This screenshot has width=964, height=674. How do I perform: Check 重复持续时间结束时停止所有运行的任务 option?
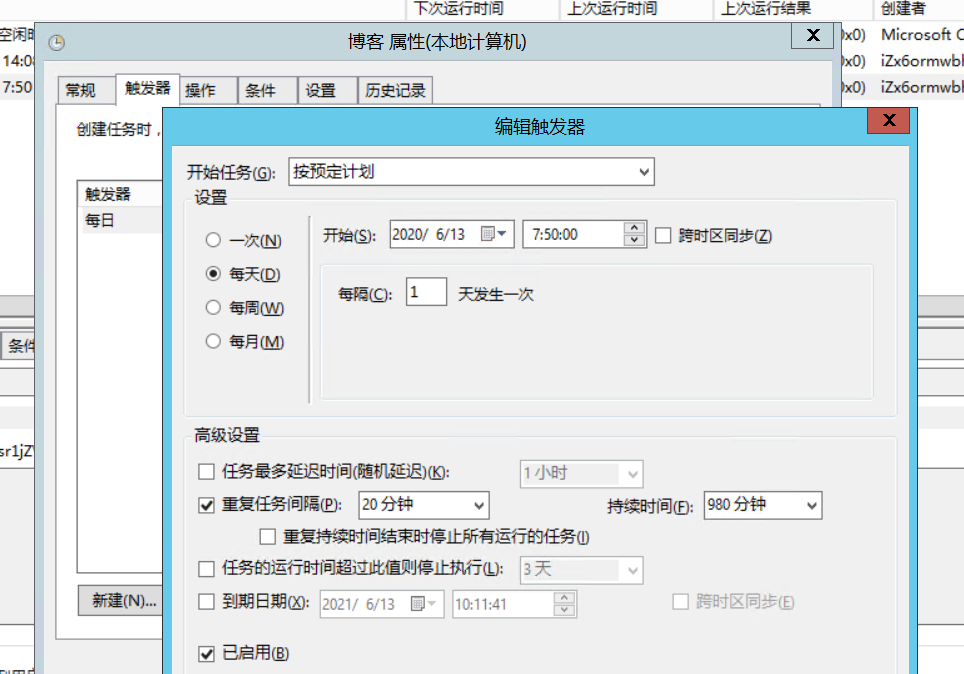[x=267, y=537]
